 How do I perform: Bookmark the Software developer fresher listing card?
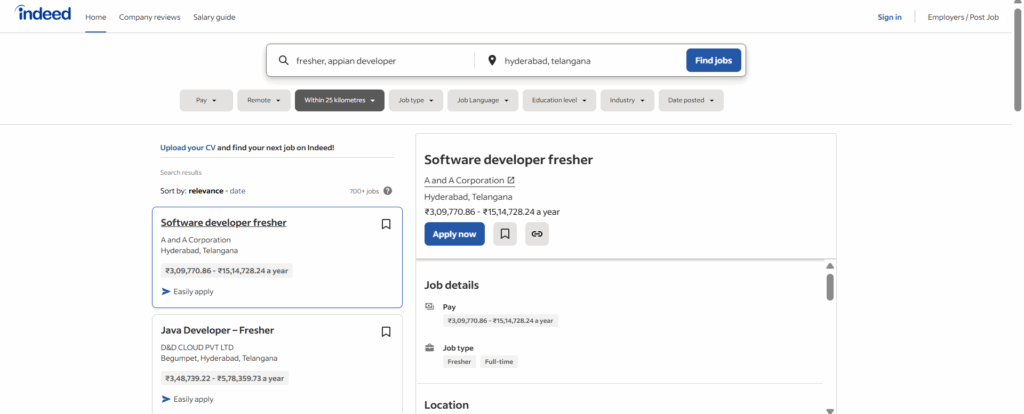(386, 224)
